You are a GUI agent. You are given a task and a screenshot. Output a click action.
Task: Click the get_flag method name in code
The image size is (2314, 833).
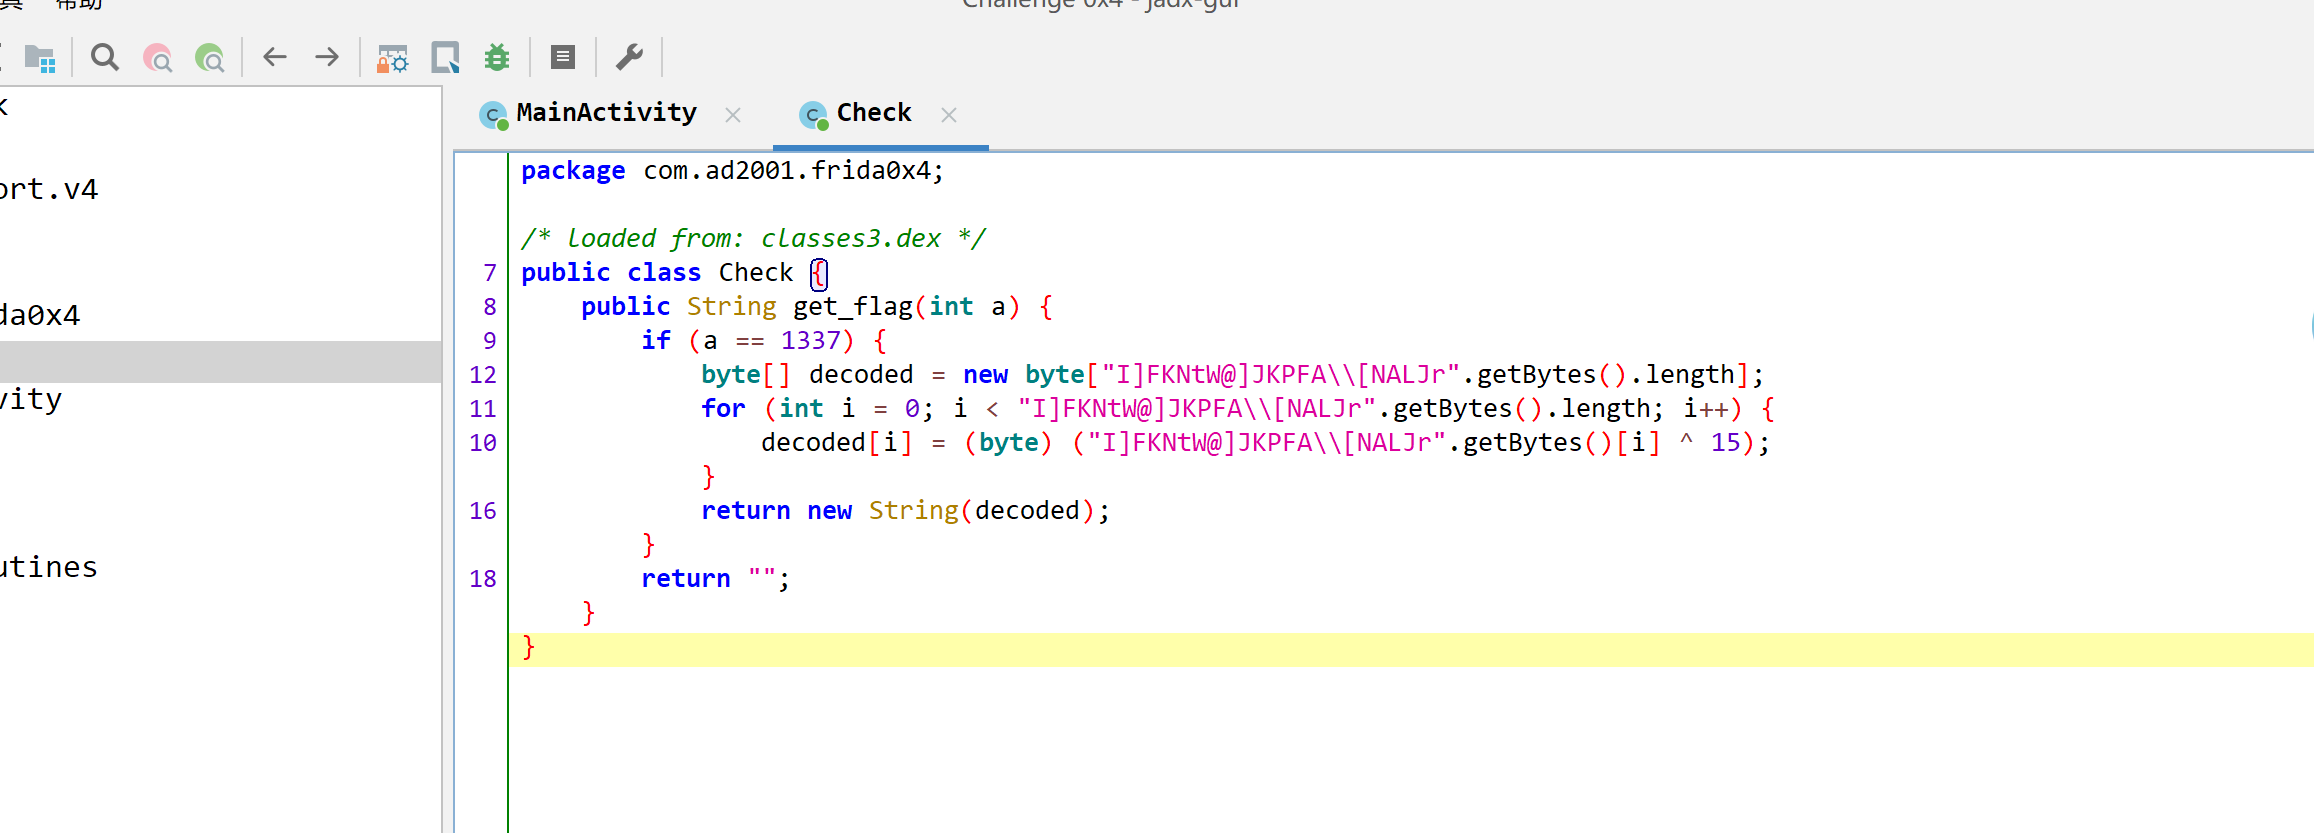click(852, 307)
